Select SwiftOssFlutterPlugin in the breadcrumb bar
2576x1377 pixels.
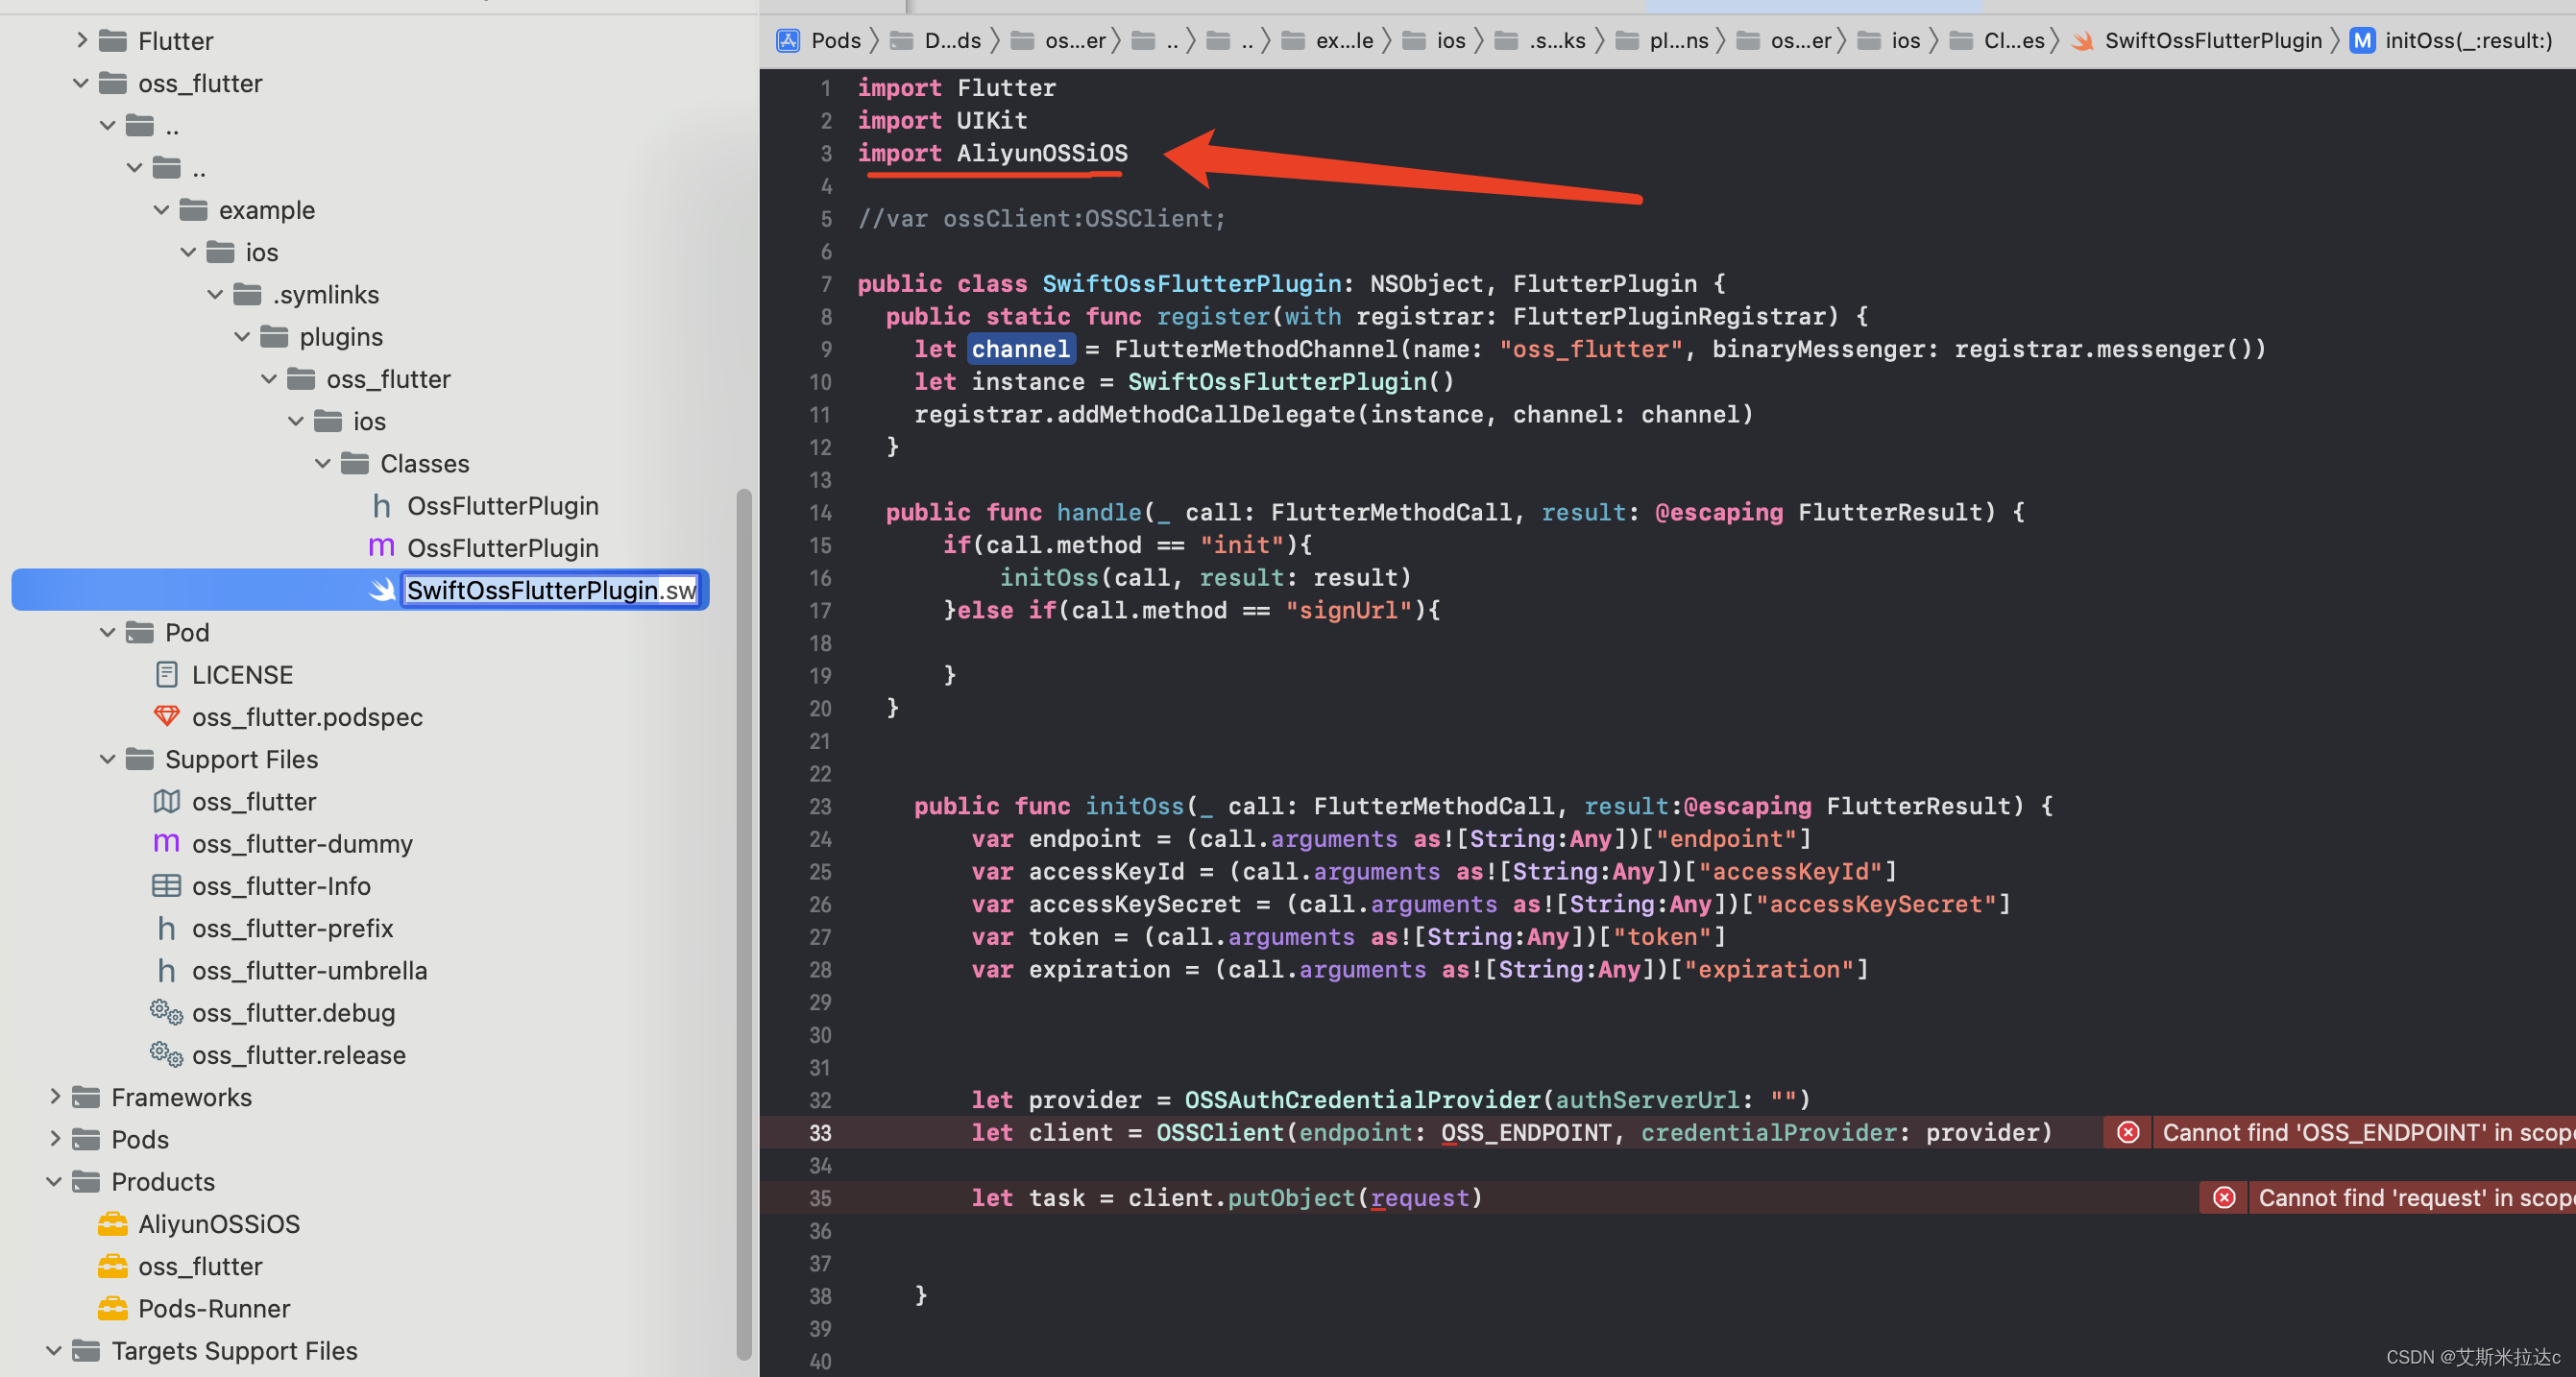(x=2212, y=40)
